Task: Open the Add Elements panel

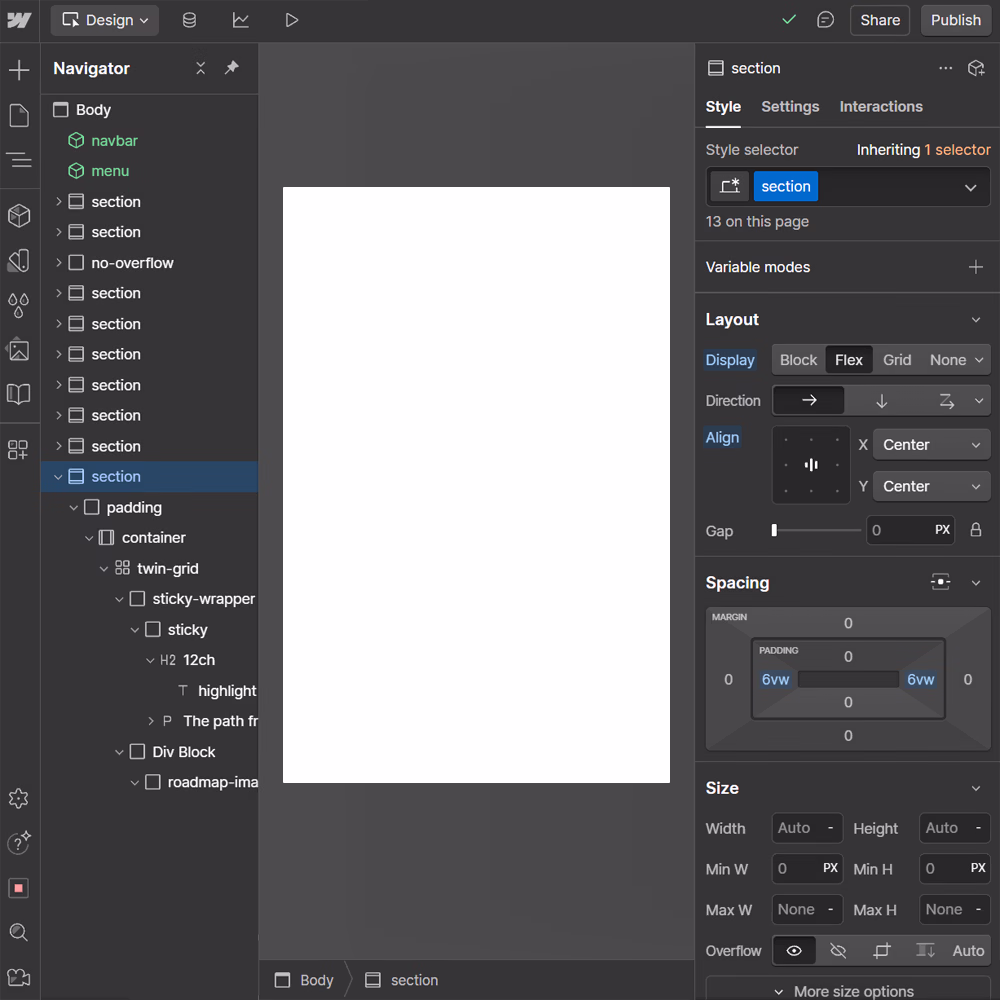Action: 20,70
